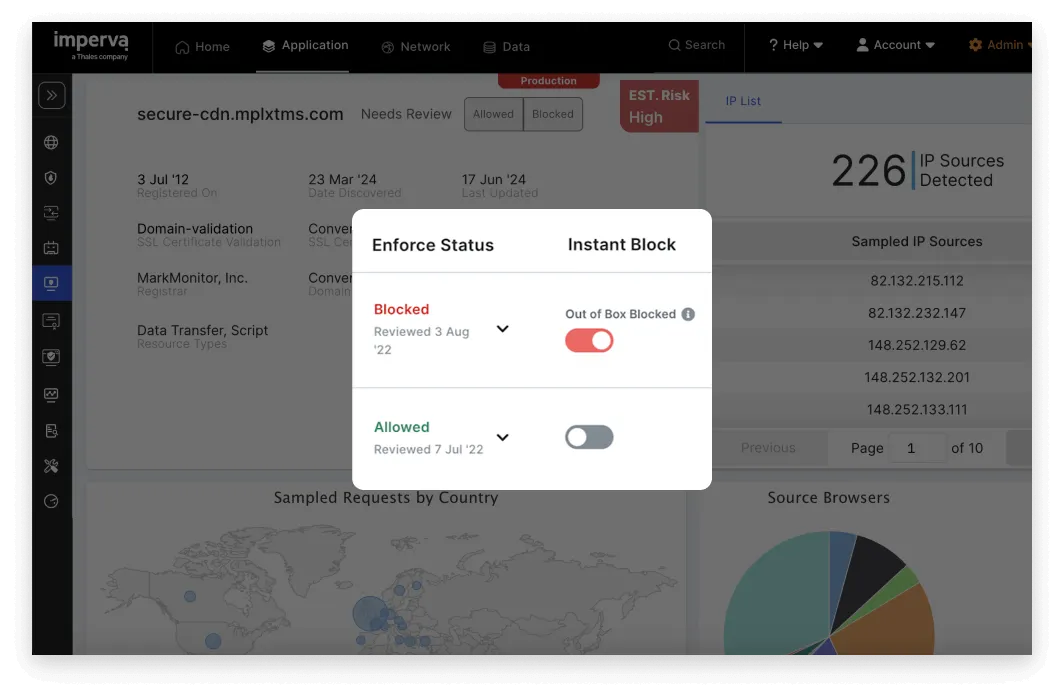
Task: Click the Blocked status label in the popup
Action: (x=401, y=309)
